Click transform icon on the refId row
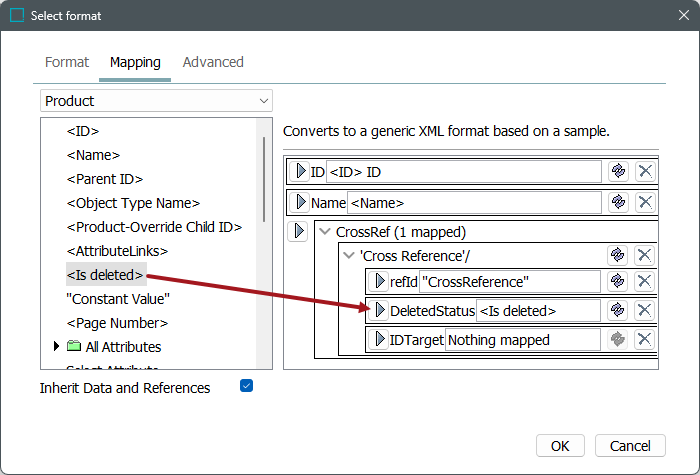The image size is (700, 475). pyautogui.click(x=618, y=281)
